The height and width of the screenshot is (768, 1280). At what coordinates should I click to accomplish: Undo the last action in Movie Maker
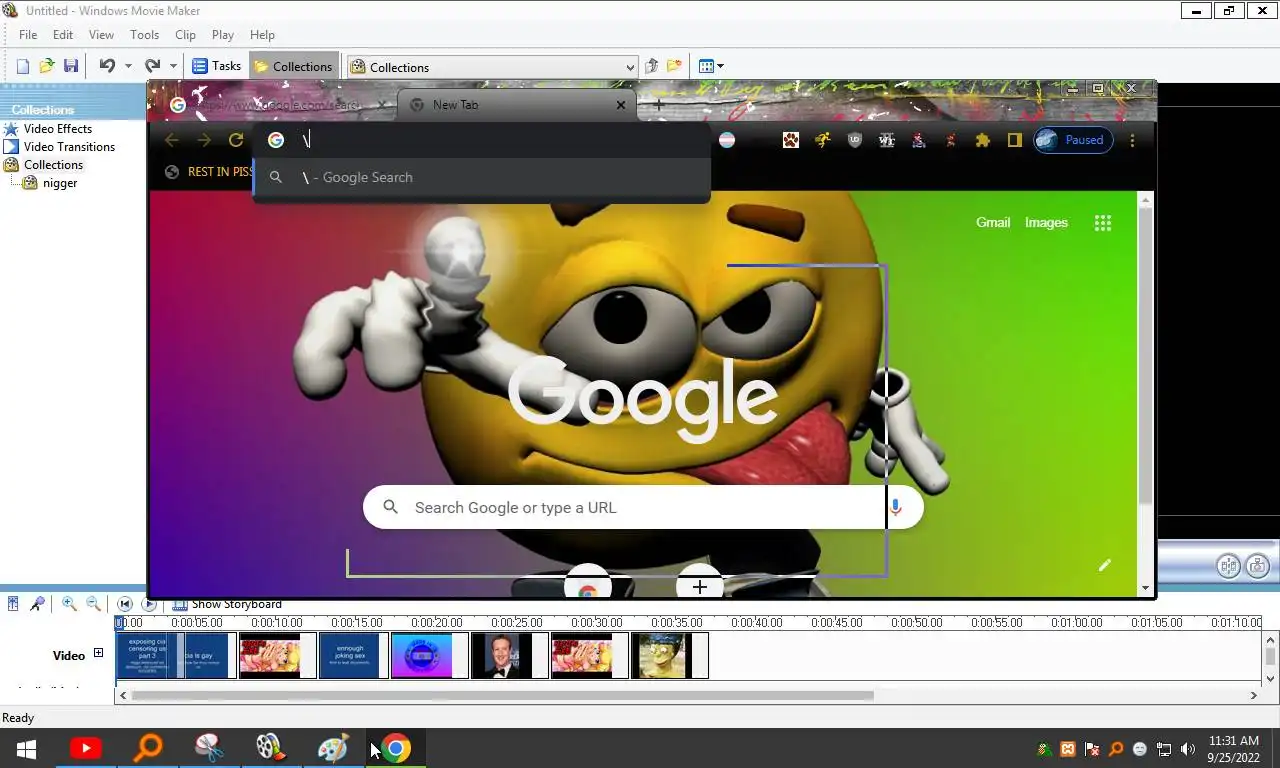tap(107, 66)
